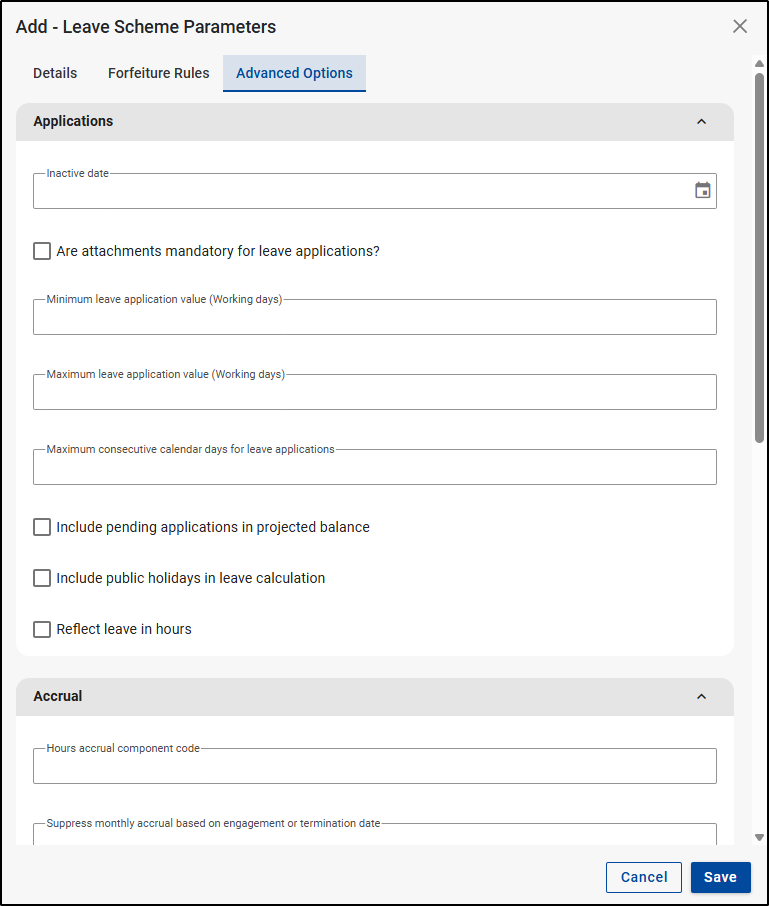Toggle Reflect leave in hours checkbox
The height and width of the screenshot is (906, 769).
click(42, 629)
